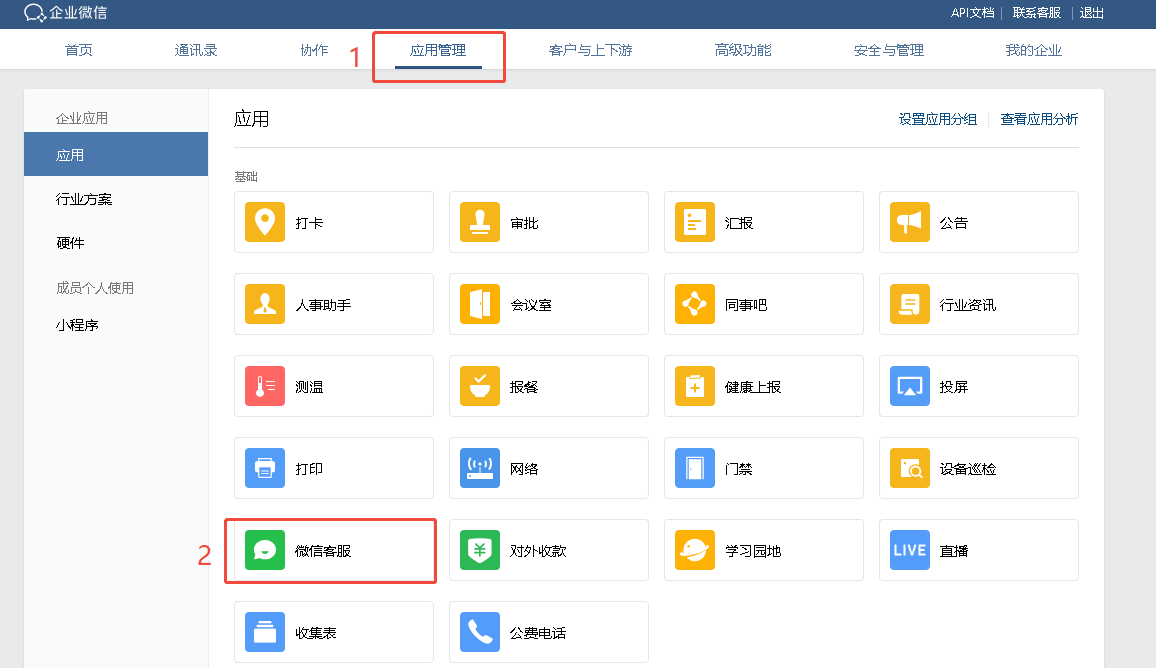1156x668 pixels.
Task: Click 退出 to log out
Action: click(x=1092, y=13)
